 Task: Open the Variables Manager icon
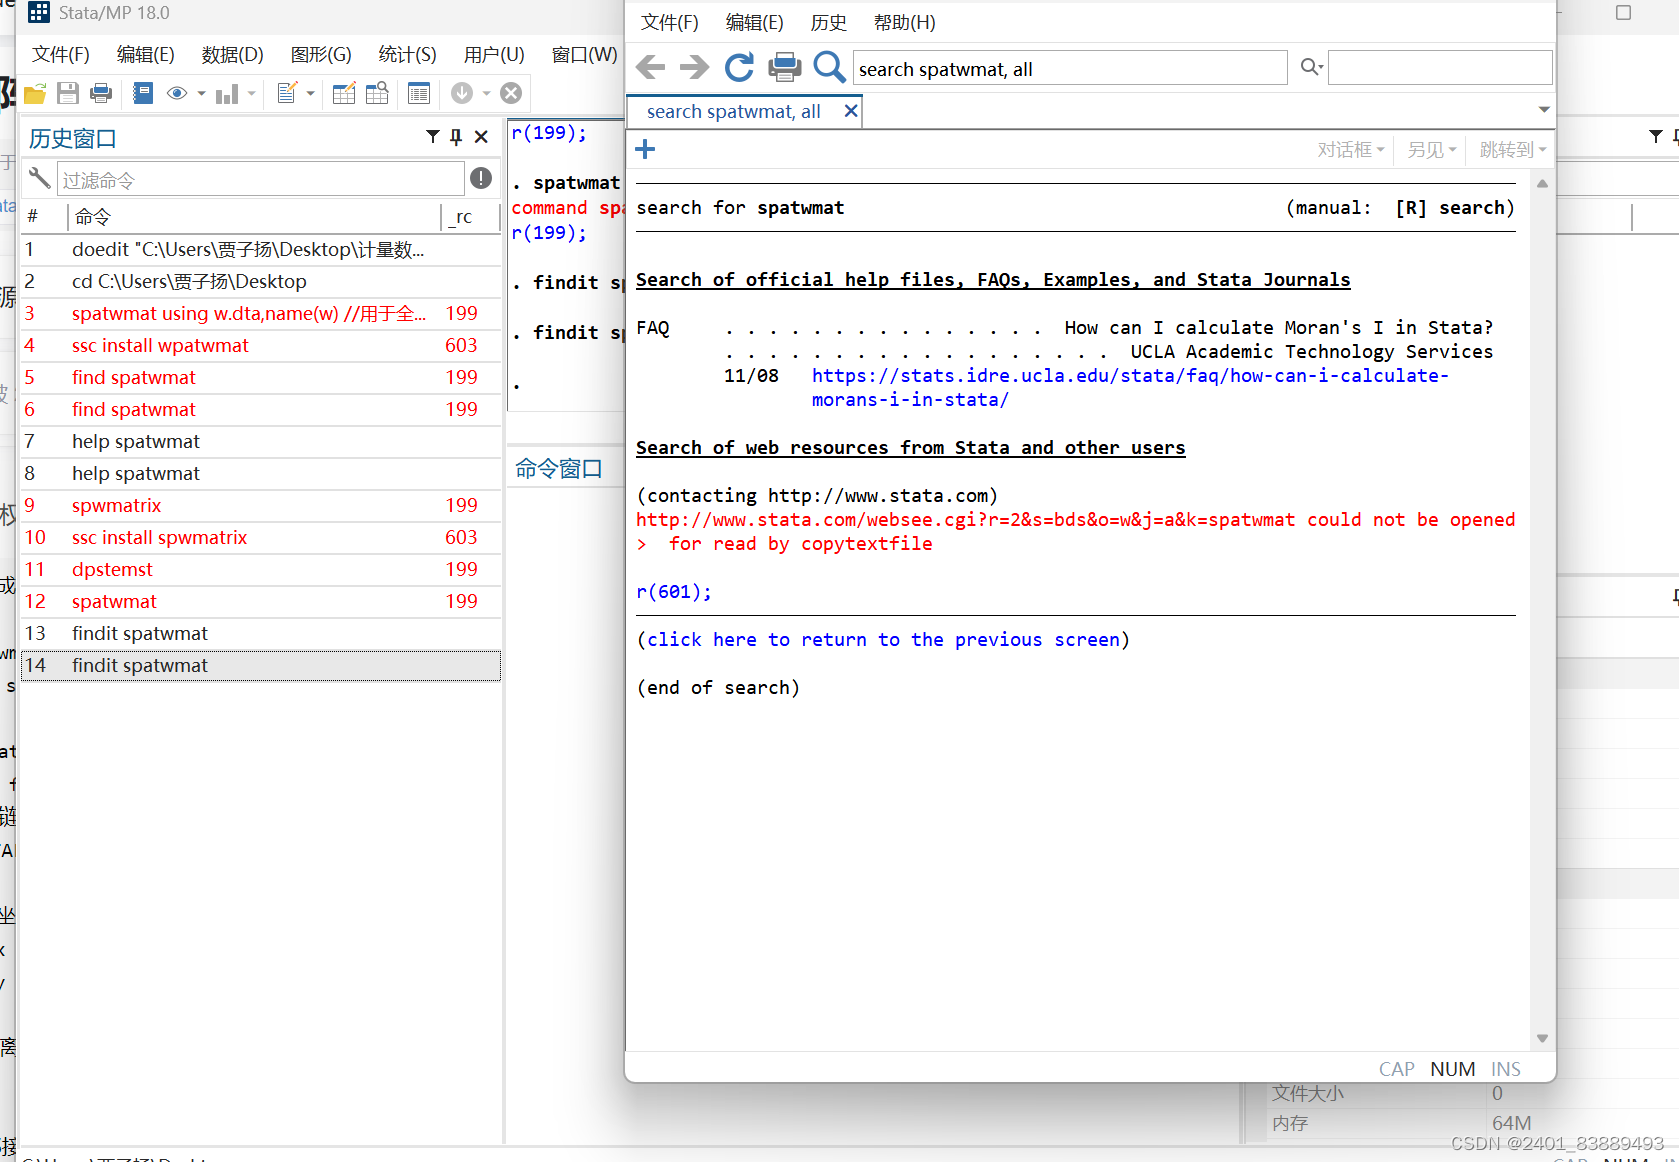point(419,94)
